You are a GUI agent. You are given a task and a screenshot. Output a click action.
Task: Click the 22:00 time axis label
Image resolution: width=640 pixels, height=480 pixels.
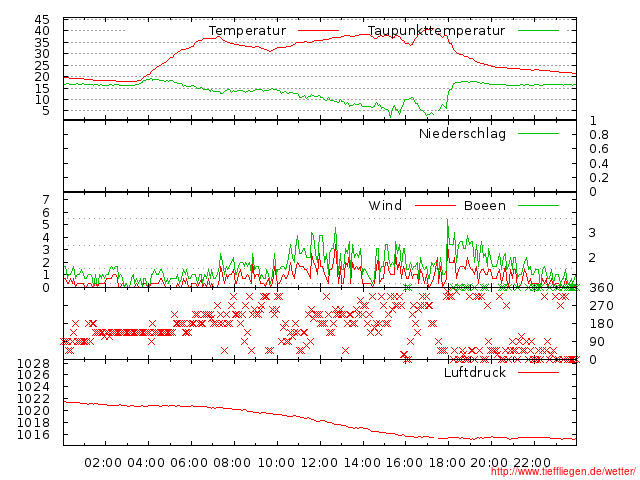[532, 463]
